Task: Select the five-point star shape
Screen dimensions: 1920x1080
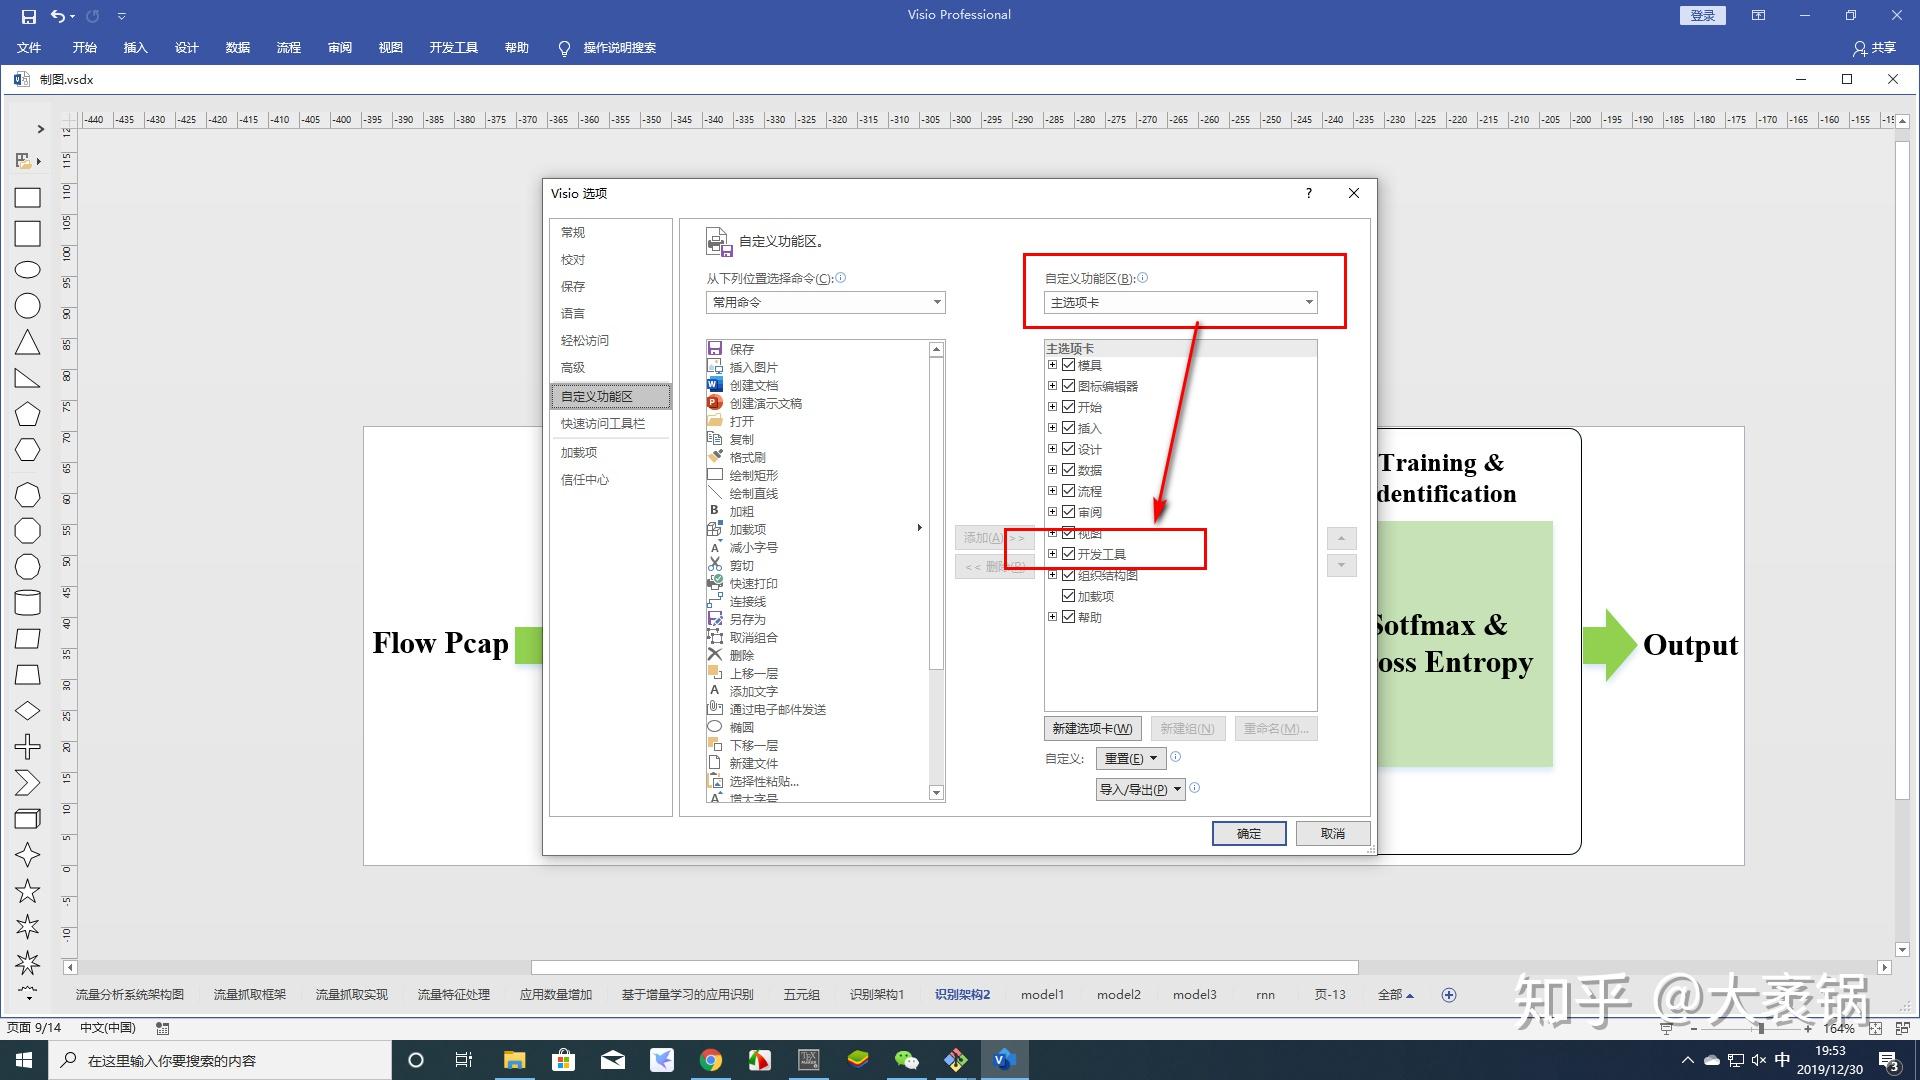Action: click(27, 891)
